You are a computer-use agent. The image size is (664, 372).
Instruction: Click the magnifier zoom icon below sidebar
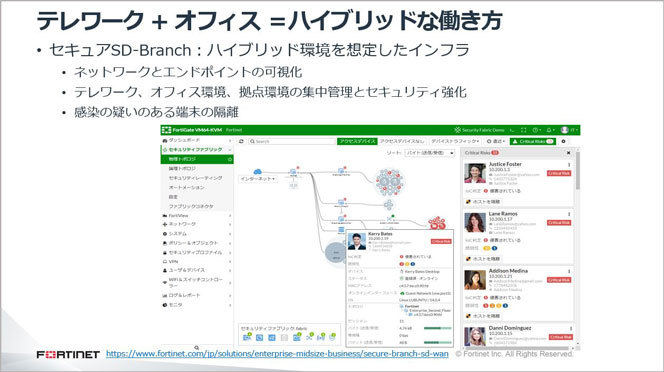coord(196,348)
